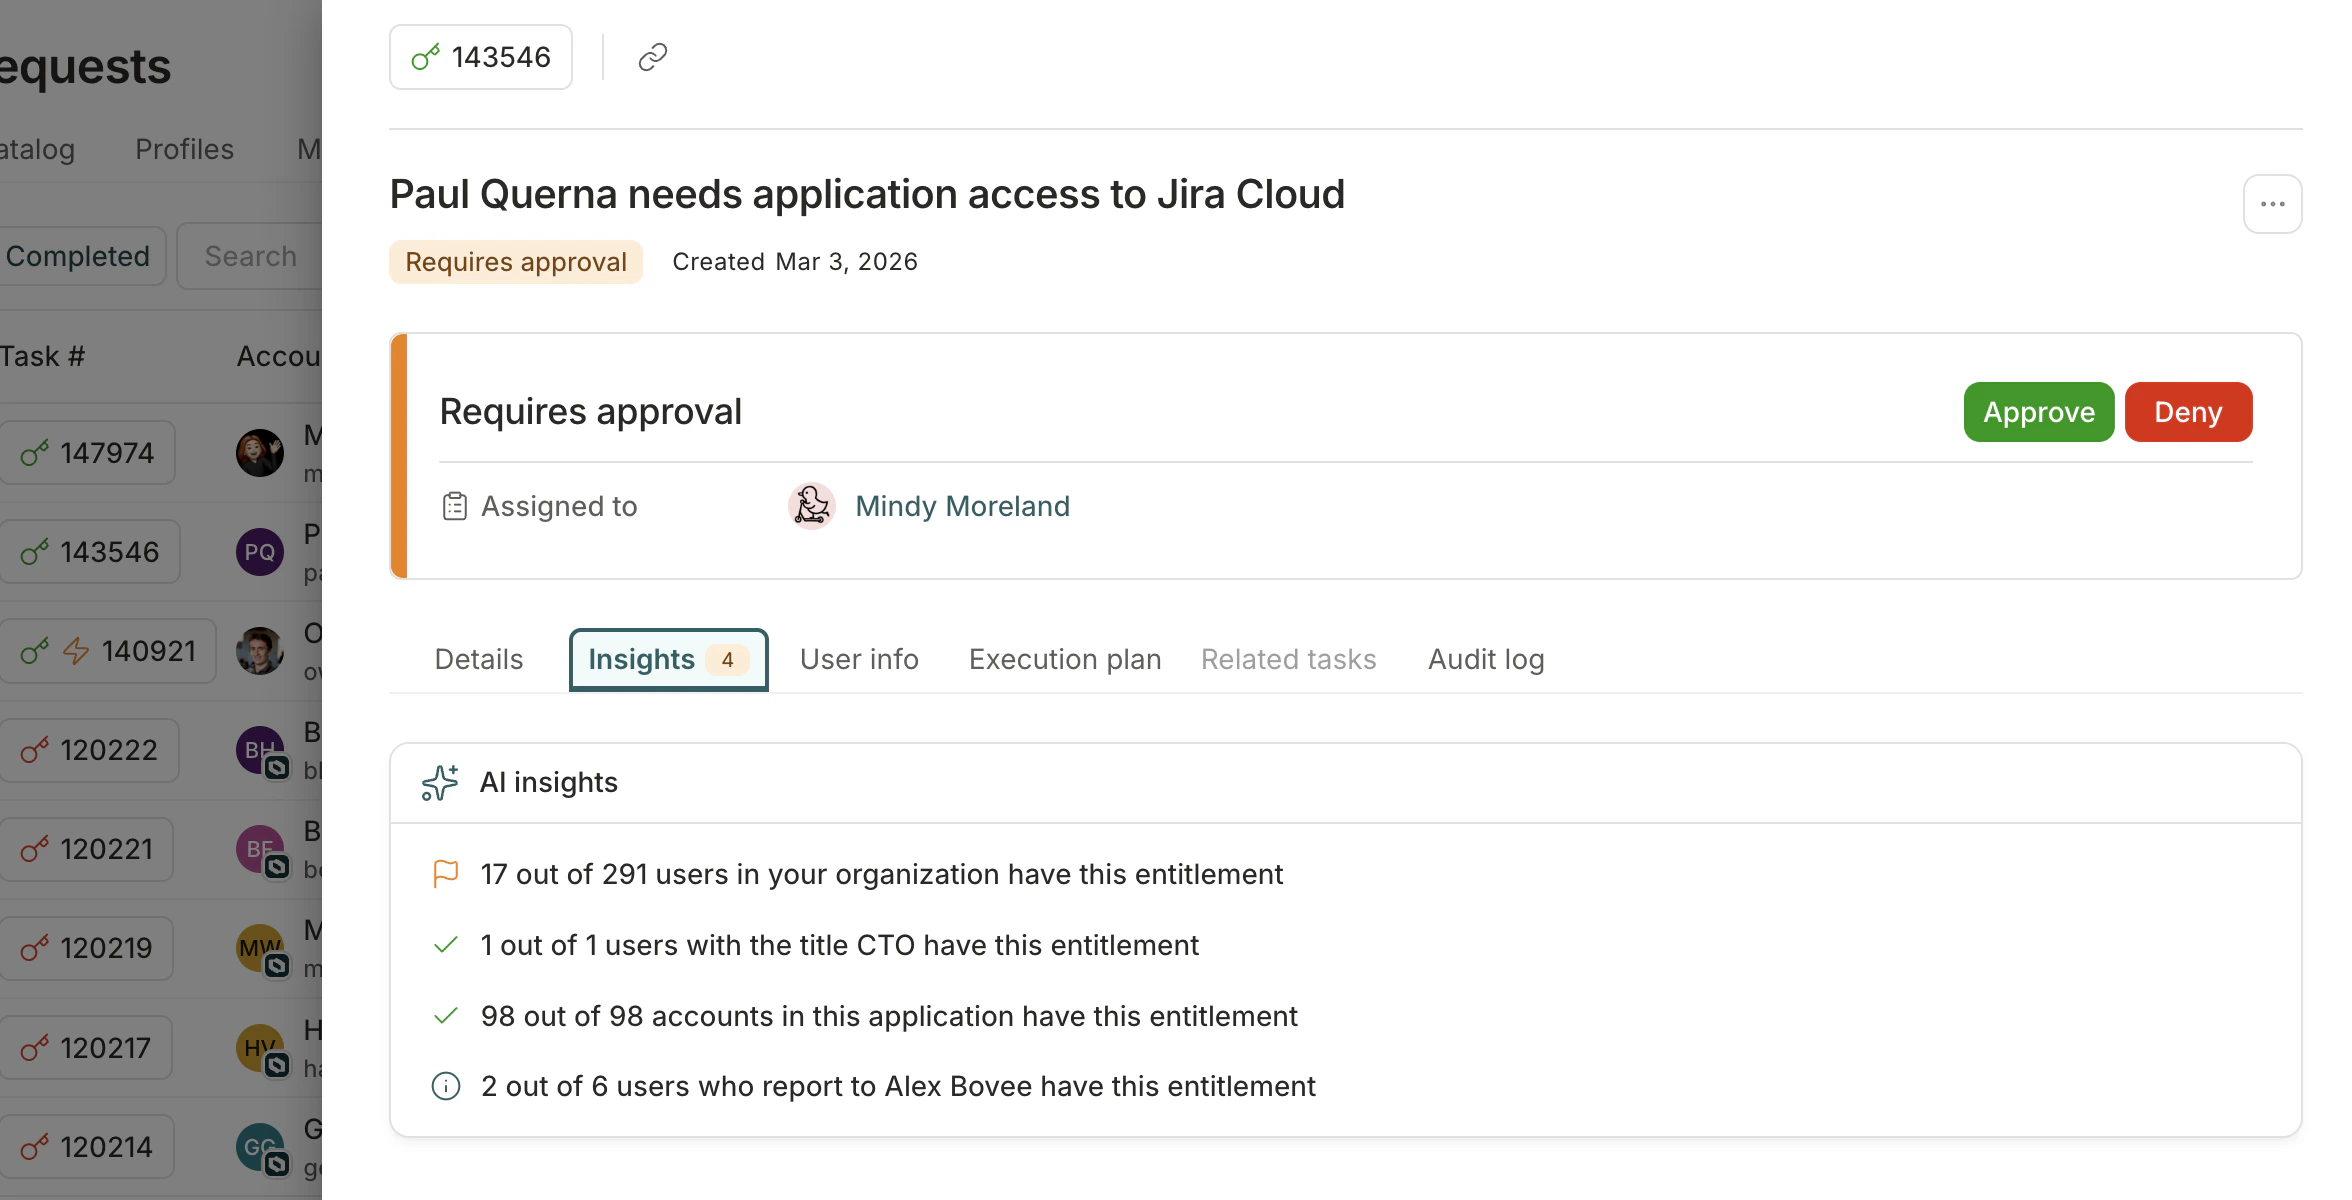Select task 147974 in the list
This screenshot has width=2352, height=1200.
coord(88,453)
